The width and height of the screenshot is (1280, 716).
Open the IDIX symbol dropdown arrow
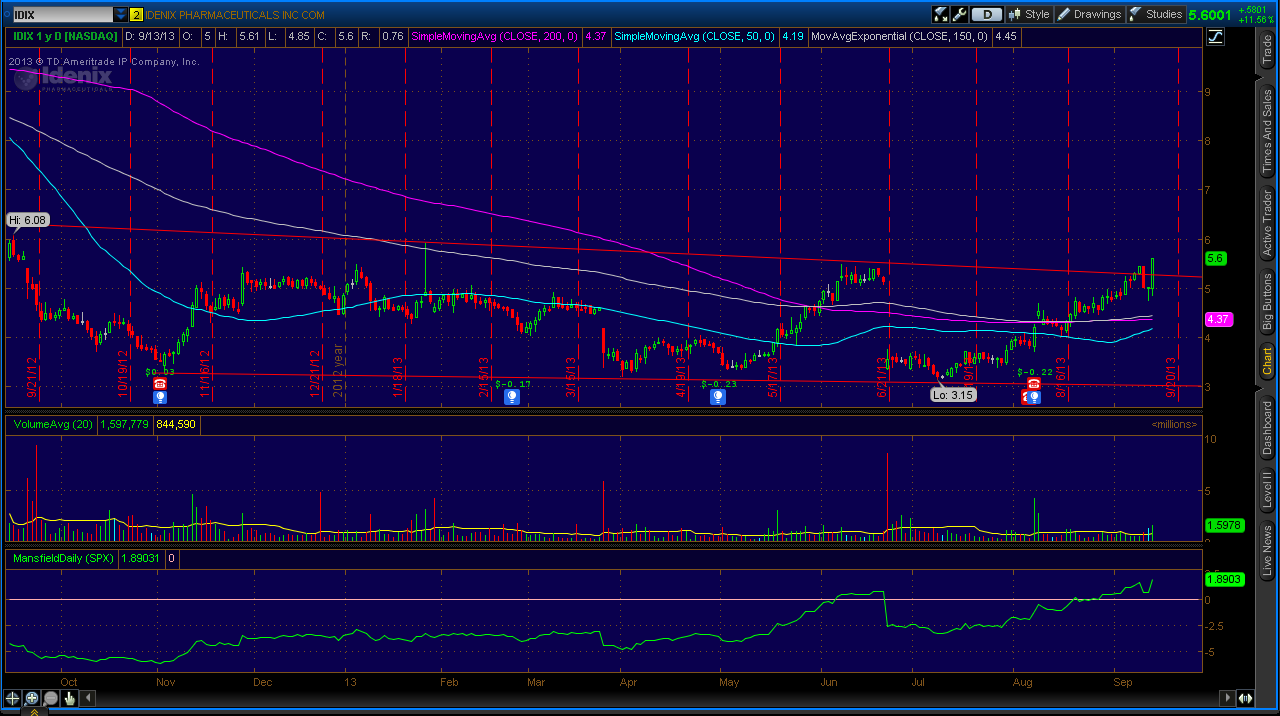tap(121, 15)
